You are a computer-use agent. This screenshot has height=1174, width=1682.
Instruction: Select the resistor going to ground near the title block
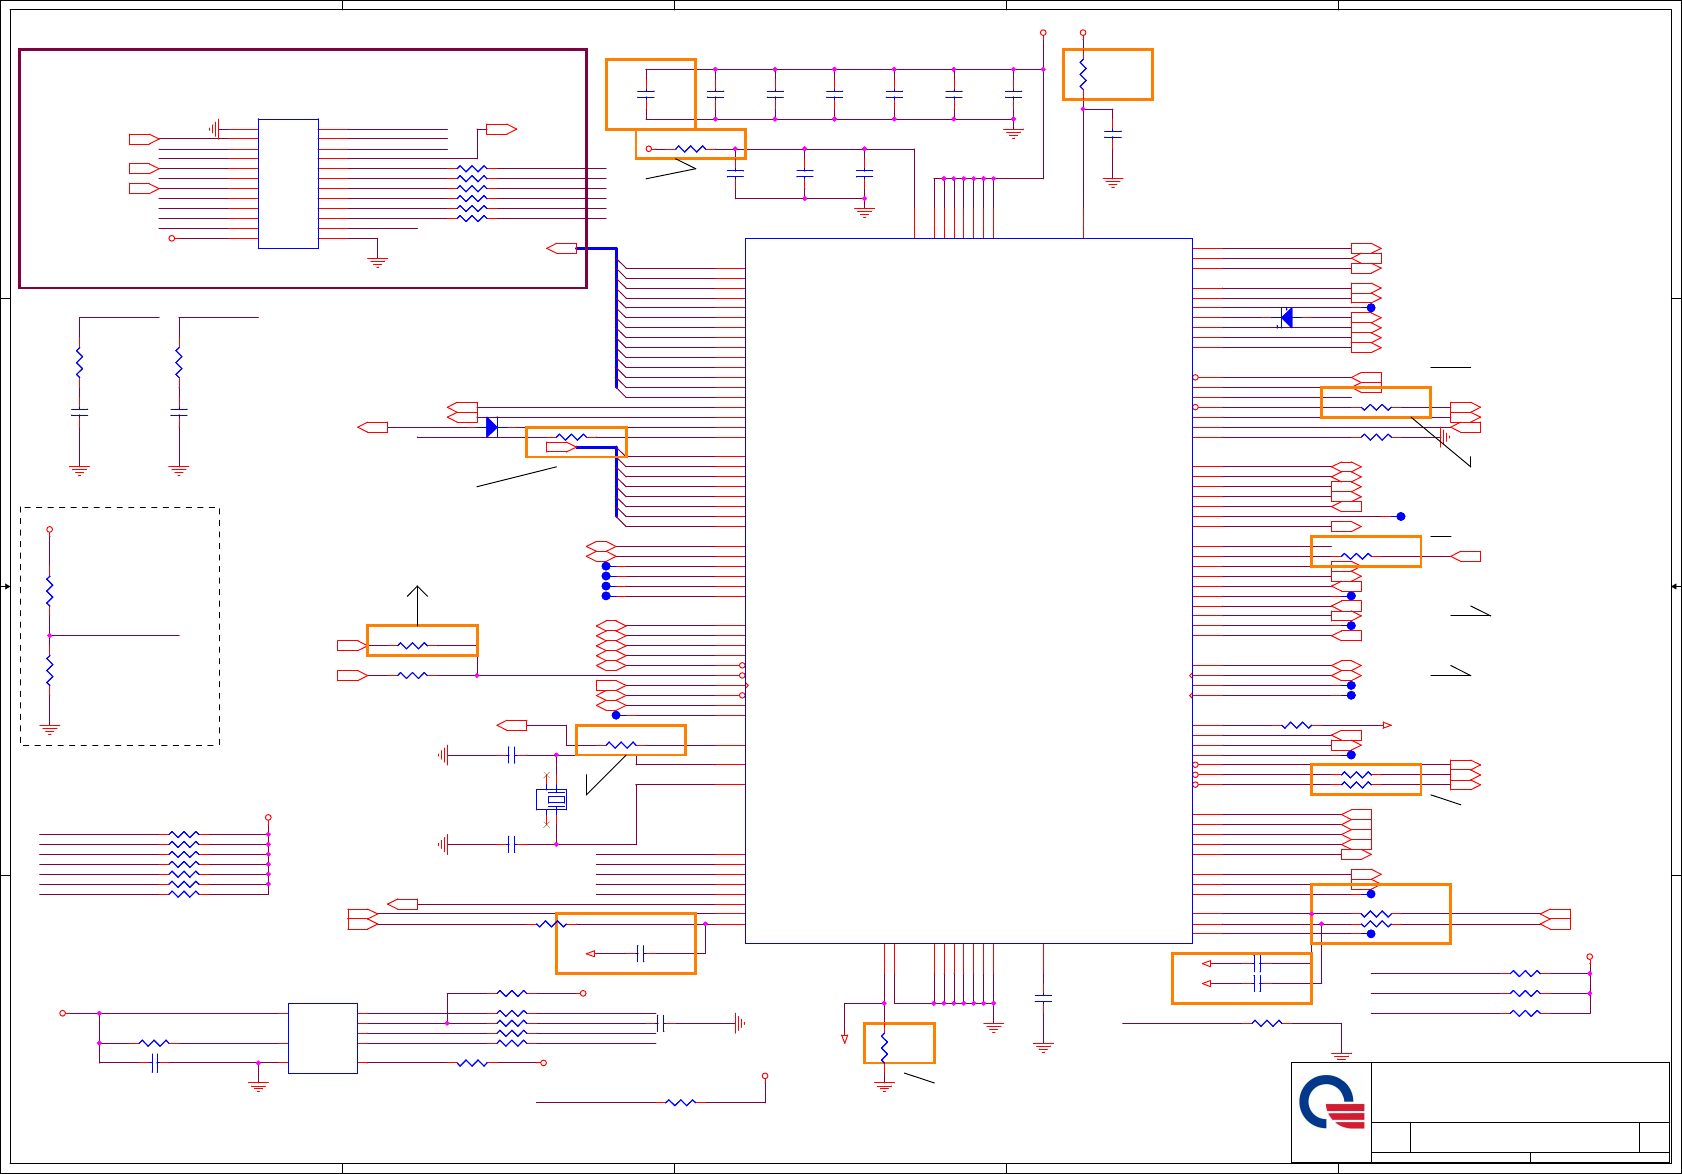click(x=1267, y=1023)
